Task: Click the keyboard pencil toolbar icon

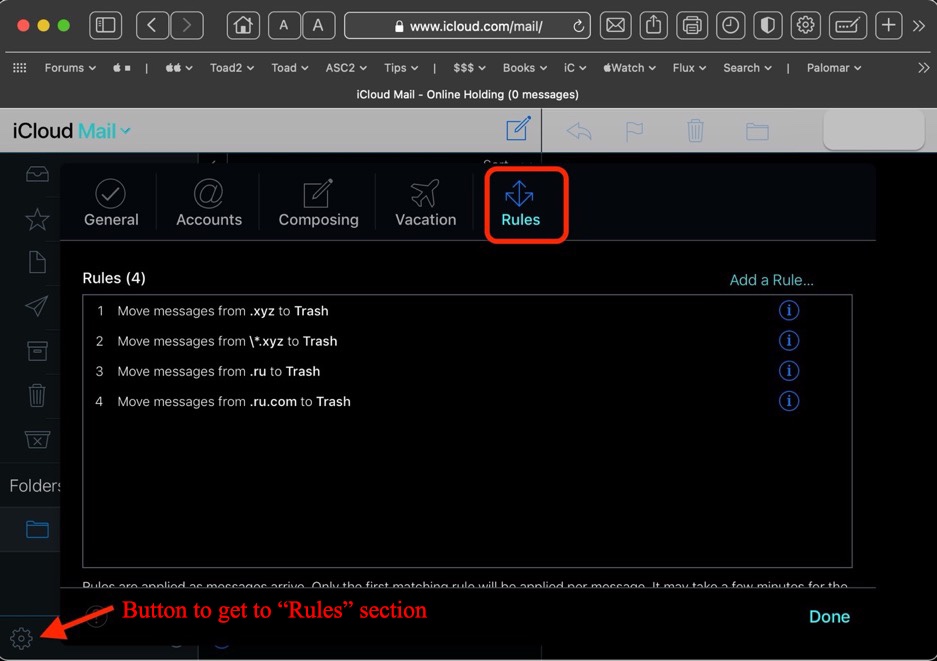Action: click(x=847, y=25)
